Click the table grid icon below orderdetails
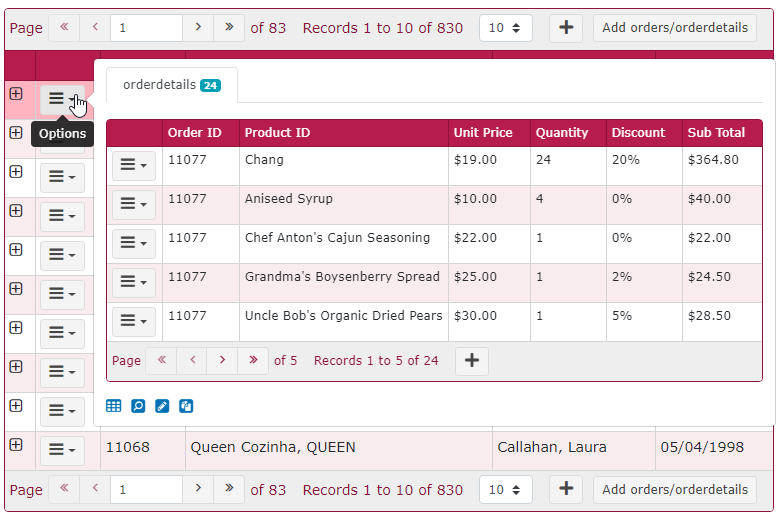The image size is (782, 524). [x=114, y=406]
